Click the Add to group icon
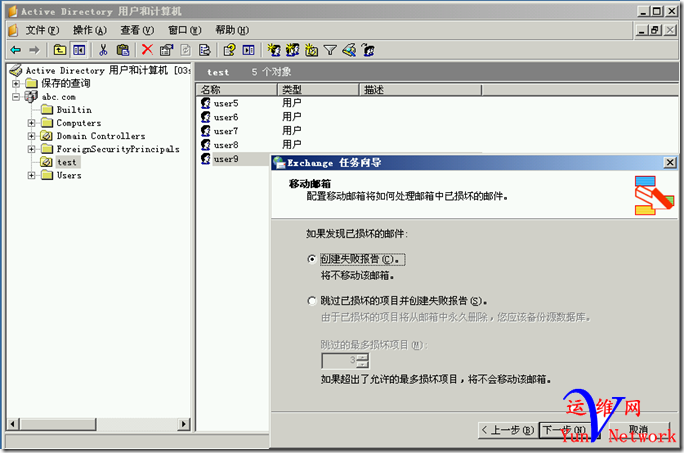The image size is (684, 453). pyautogui.click(x=368, y=50)
